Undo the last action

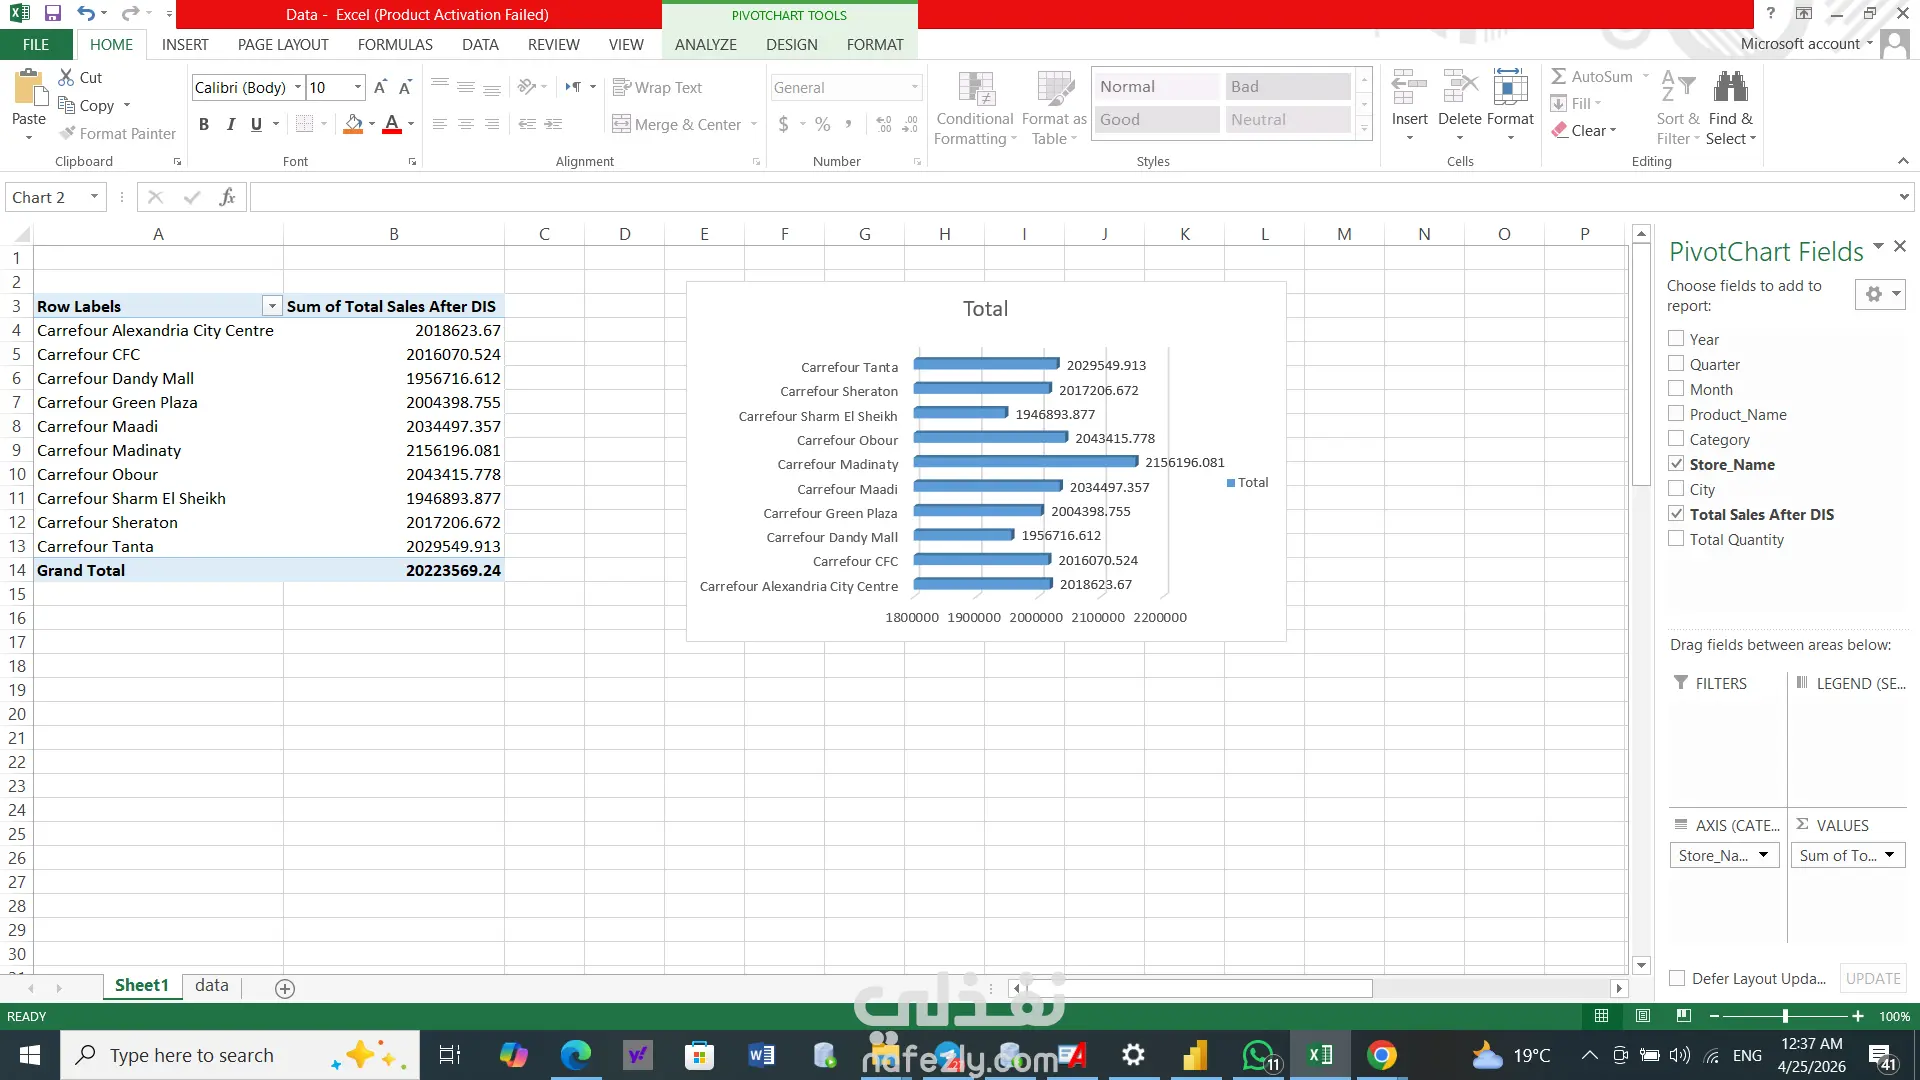click(86, 14)
